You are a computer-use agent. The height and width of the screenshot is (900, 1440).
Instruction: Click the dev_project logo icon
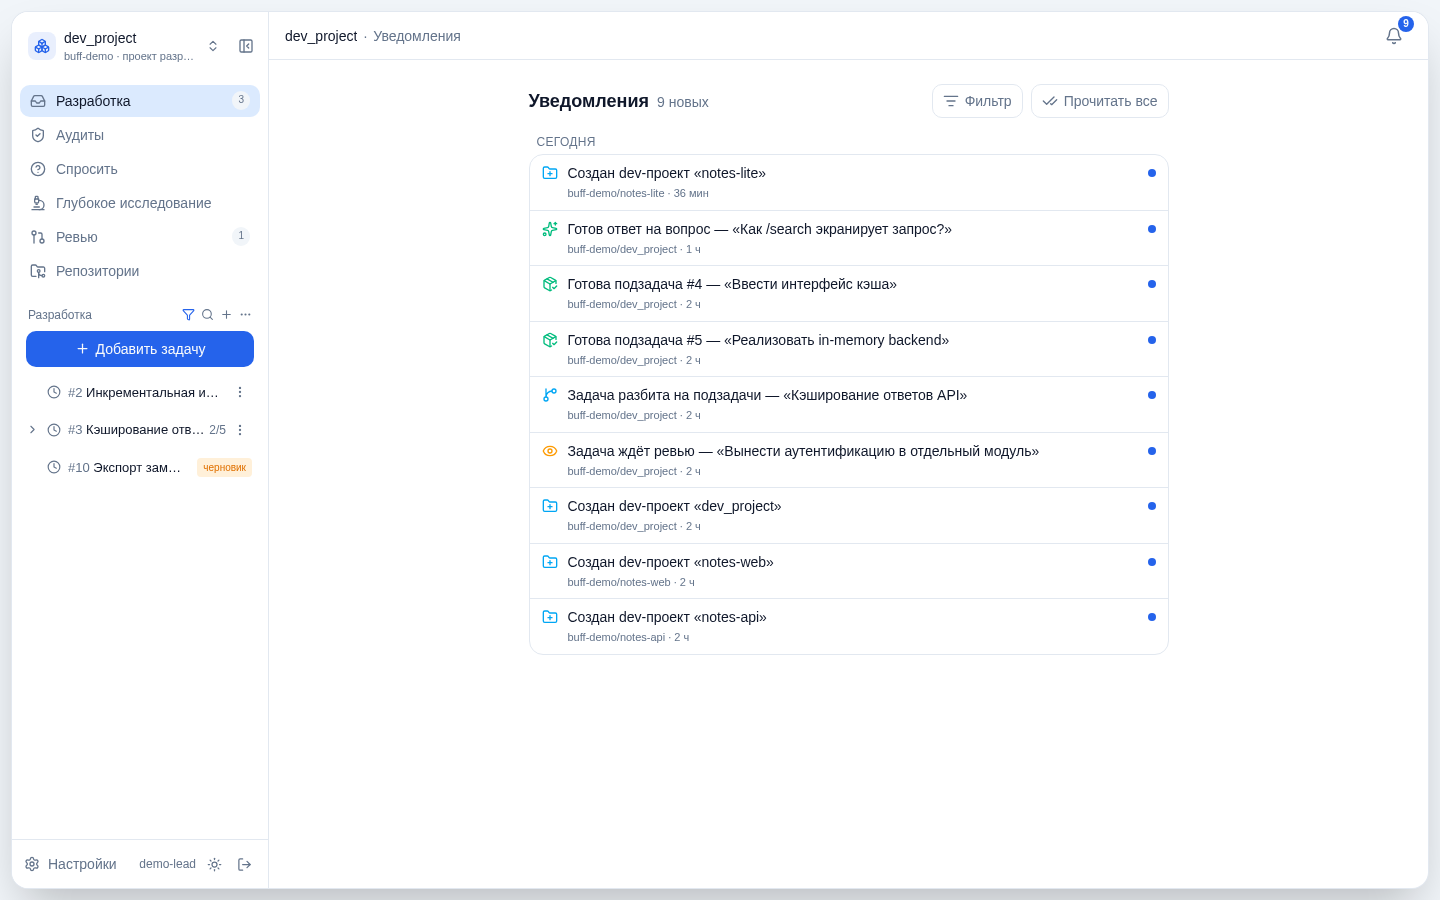point(42,46)
